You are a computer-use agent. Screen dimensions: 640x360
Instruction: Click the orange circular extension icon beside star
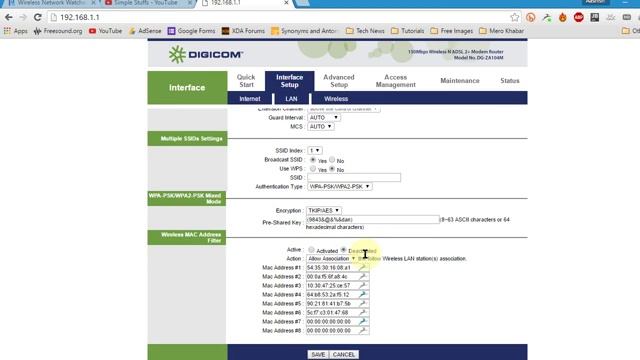point(531,18)
